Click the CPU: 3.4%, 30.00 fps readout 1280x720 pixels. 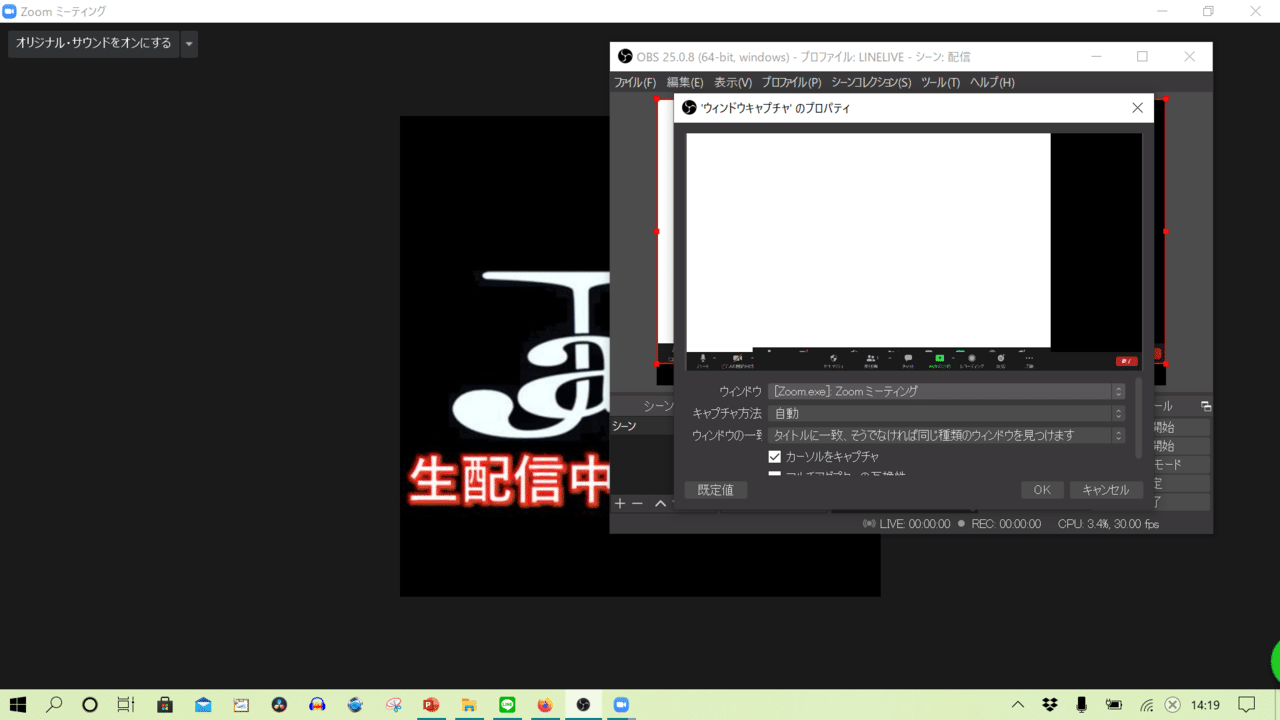tap(1108, 524)
